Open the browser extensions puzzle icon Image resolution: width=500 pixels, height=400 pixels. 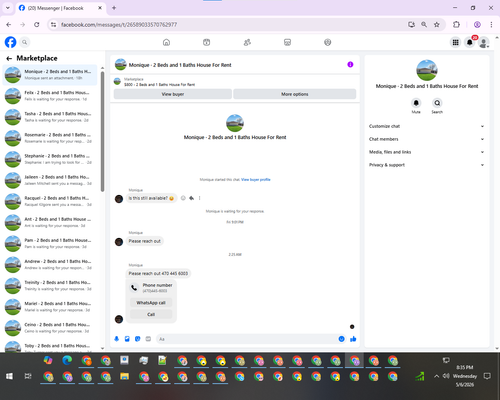pos(456,25)
